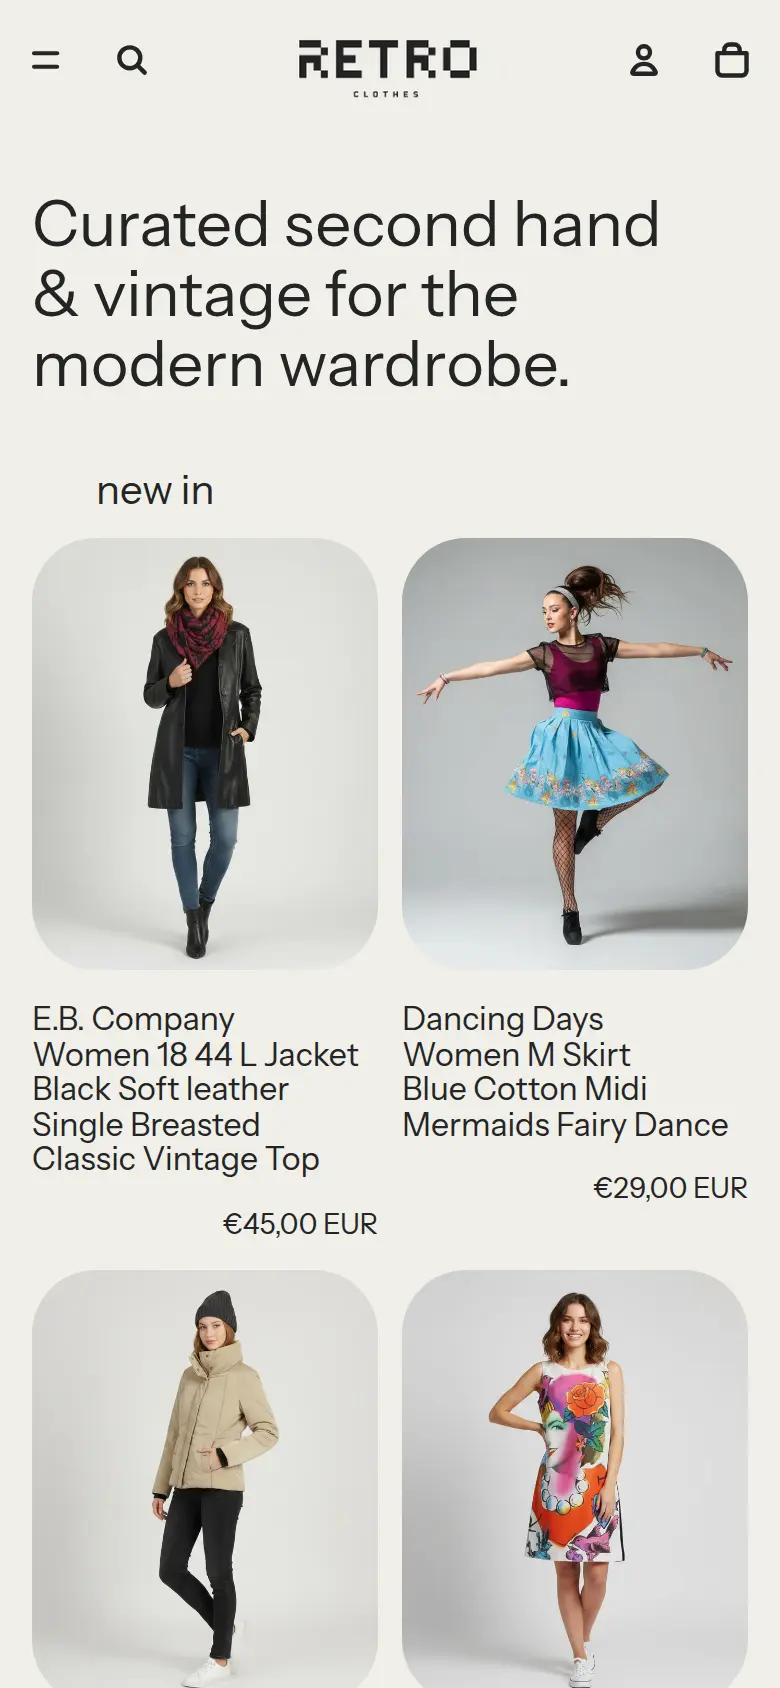The width and height of the screenshot is (780, 1688).
Task: Open the E.B. Company leather jacket title
Action: 195,1089
